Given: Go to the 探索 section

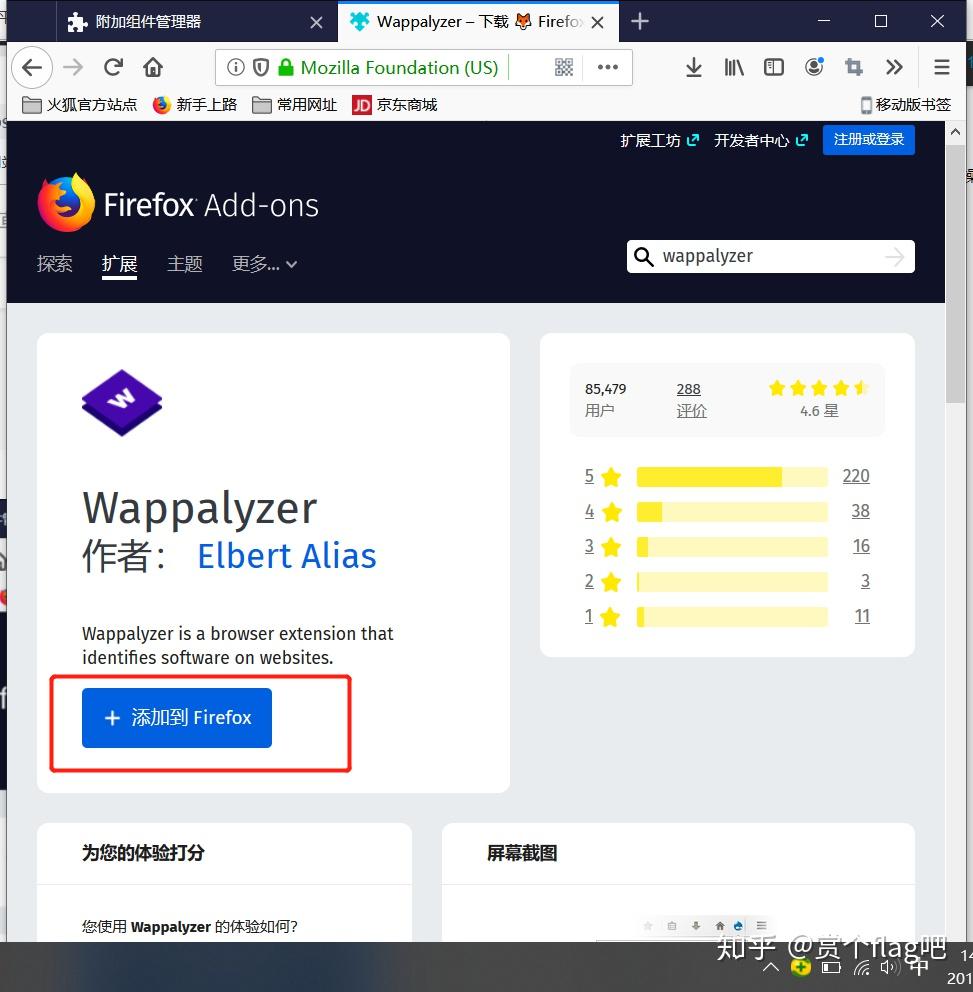Looking at the screenshot, I should coord(55,264).
